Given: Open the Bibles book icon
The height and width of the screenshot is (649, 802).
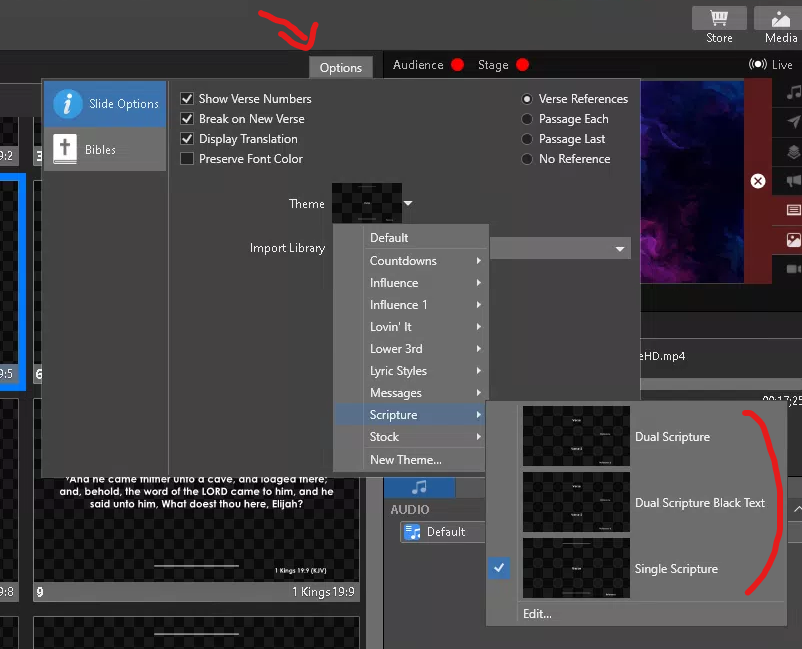Looking at the screenshot, I should click(x=65, y=149).
